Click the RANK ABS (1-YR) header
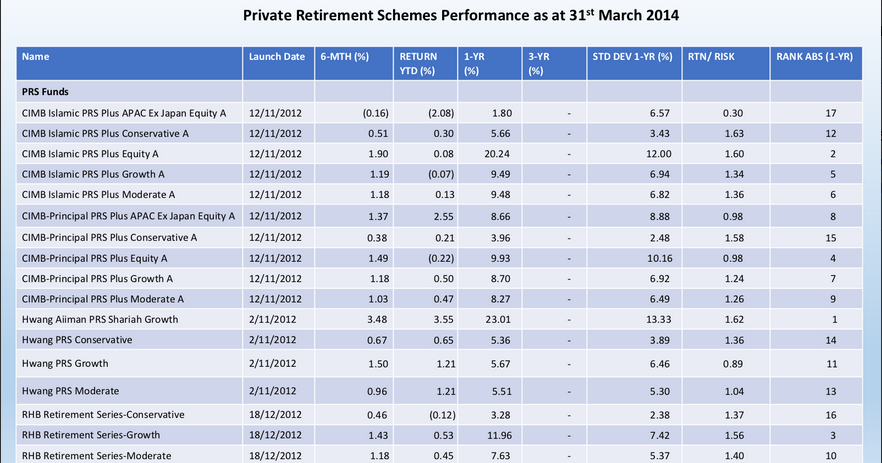Viewport: 882px width, 463px height. (x=816, y=63)
